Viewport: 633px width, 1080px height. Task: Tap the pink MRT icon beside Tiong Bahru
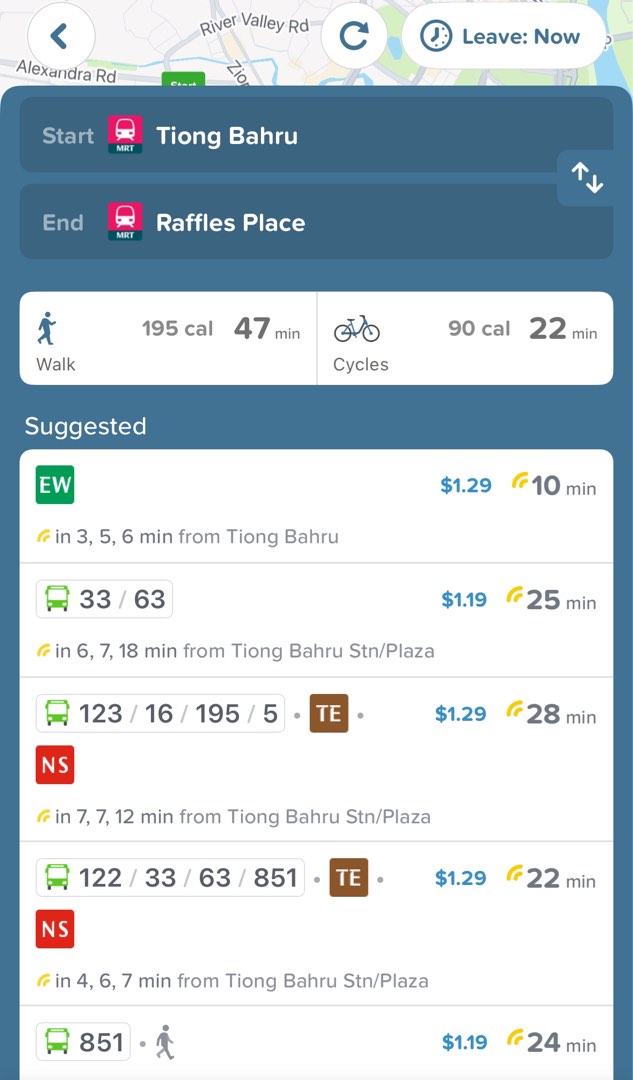[x=125, y=135]
